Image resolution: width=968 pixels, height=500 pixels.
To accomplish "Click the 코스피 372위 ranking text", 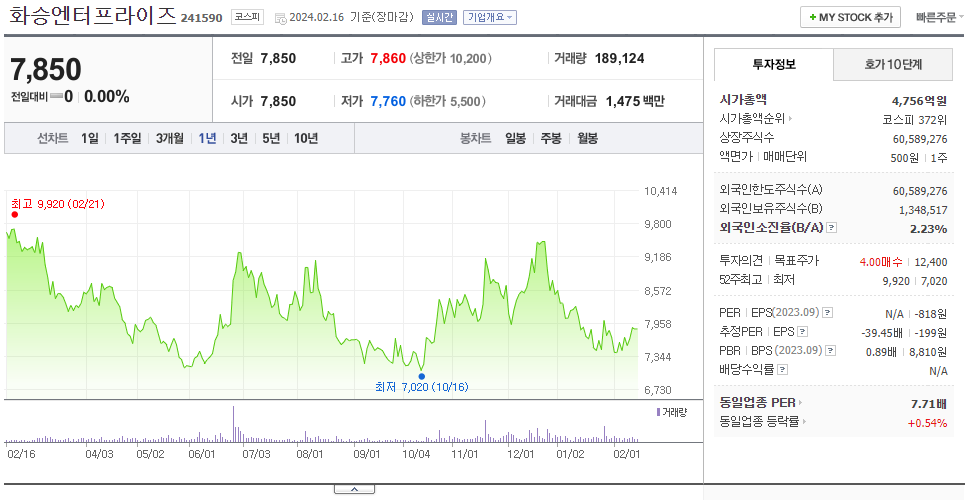I will coord(915,119).
